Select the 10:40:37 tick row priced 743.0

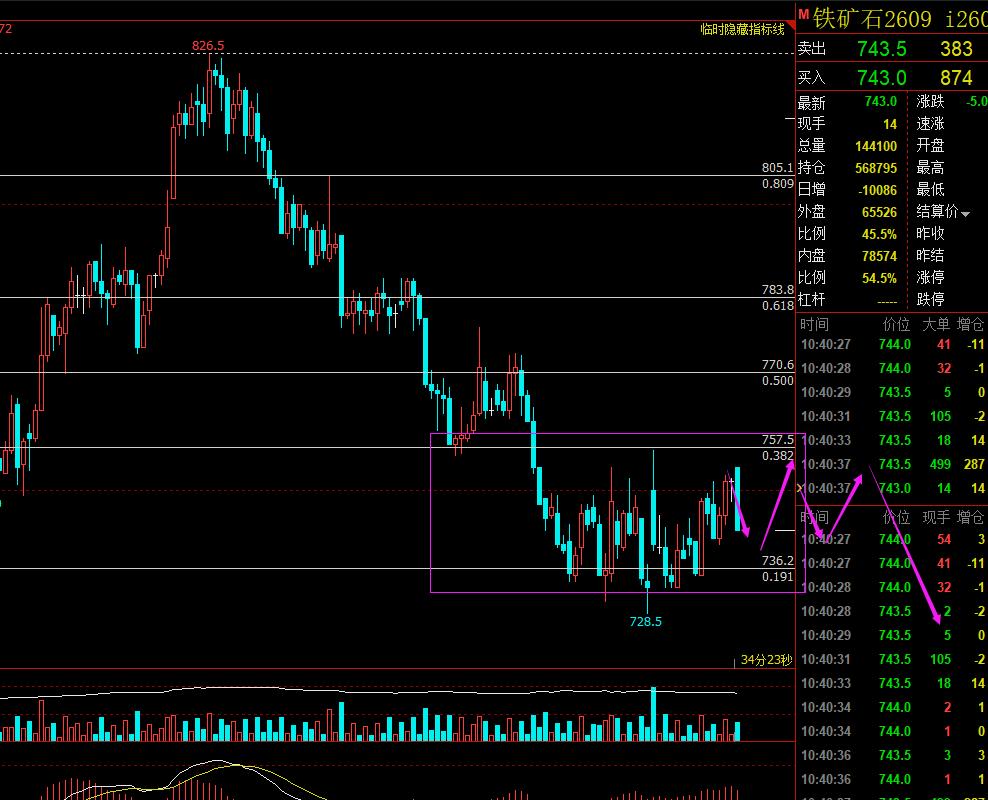point(892,488)
